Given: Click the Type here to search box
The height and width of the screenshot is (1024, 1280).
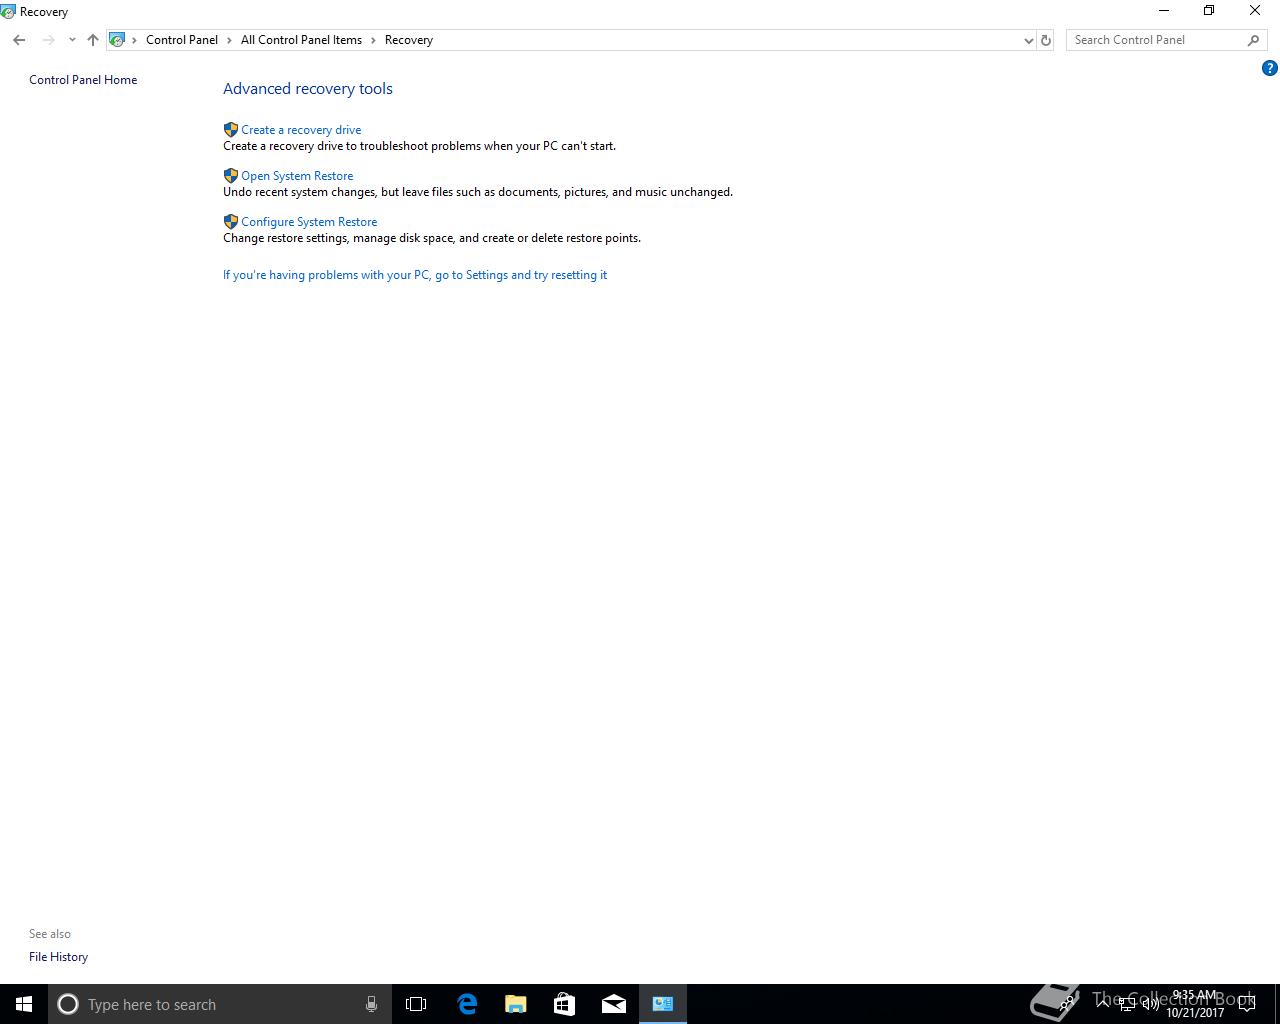Looking at the screenshot, I should pos(219,1004).
